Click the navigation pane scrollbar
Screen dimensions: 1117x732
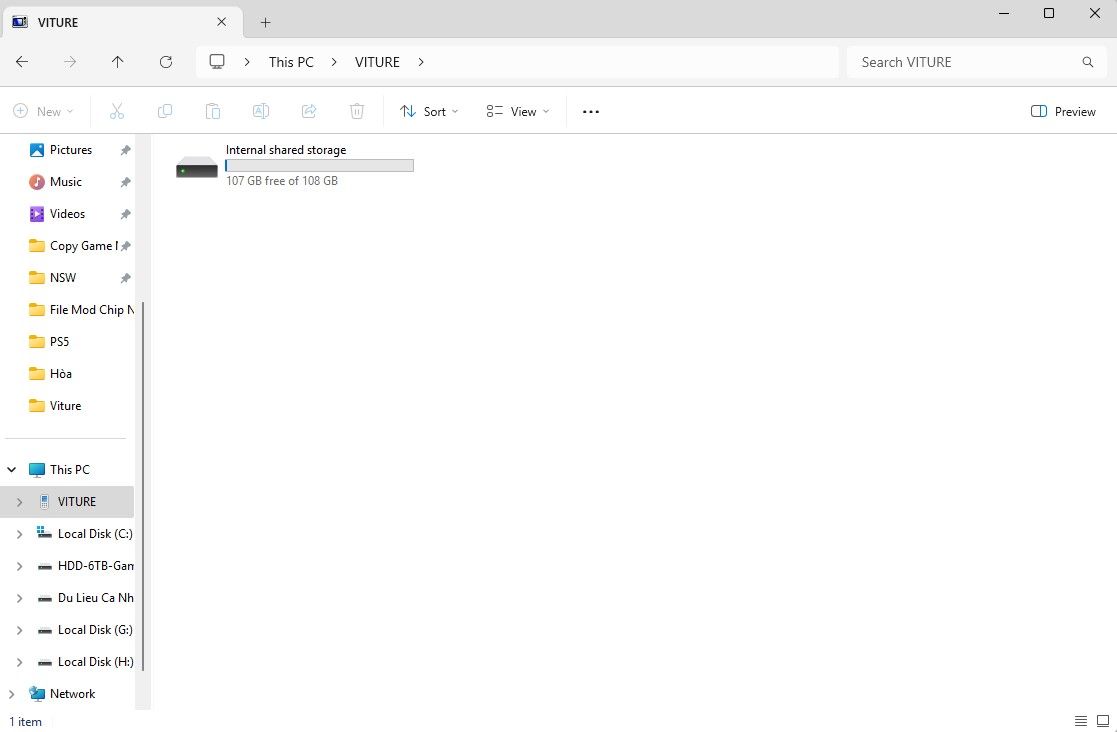143,486
